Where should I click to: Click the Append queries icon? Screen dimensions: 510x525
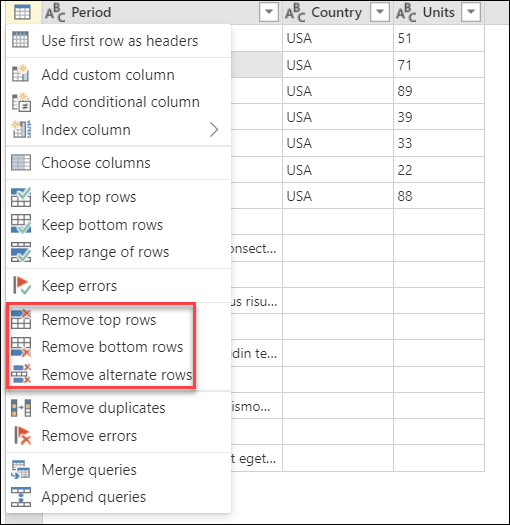pos(21,497)
